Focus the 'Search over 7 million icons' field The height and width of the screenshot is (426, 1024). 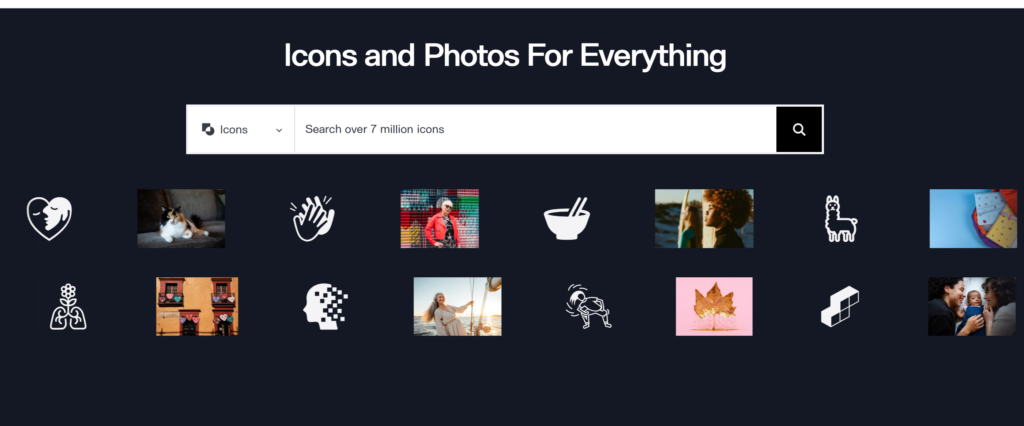pyautogui.click(x=535, y=129)
